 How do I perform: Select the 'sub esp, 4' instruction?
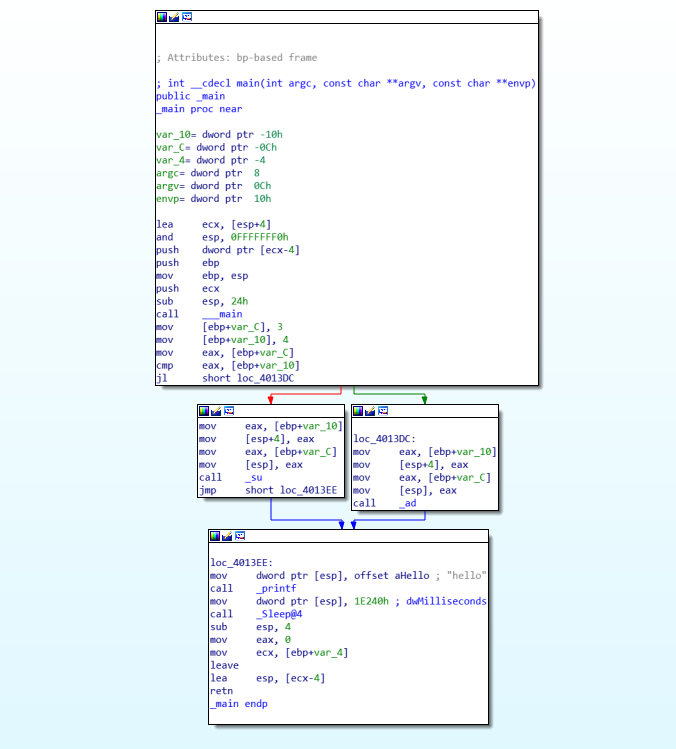coord(250,627)
